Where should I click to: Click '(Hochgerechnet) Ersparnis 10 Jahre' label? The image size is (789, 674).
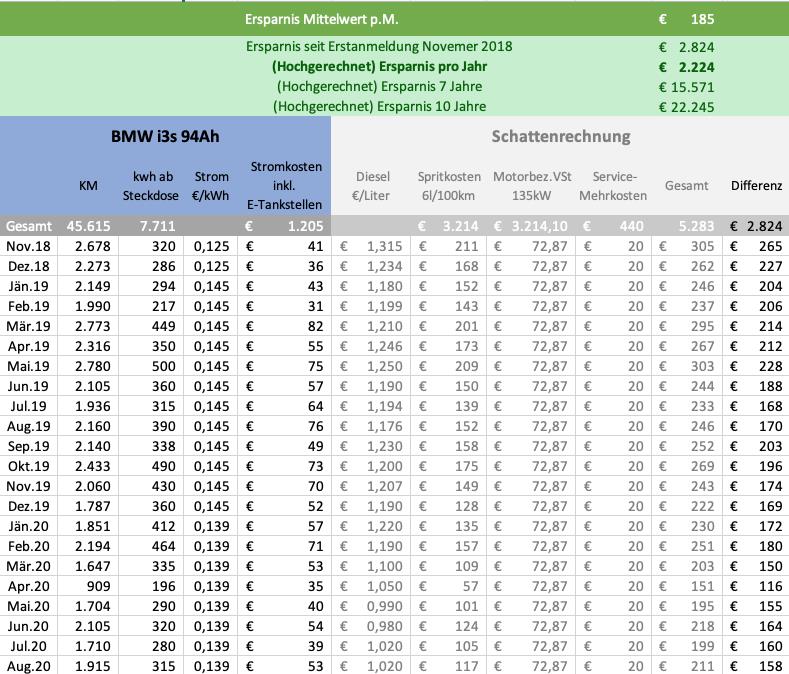(x=379, y=107)
